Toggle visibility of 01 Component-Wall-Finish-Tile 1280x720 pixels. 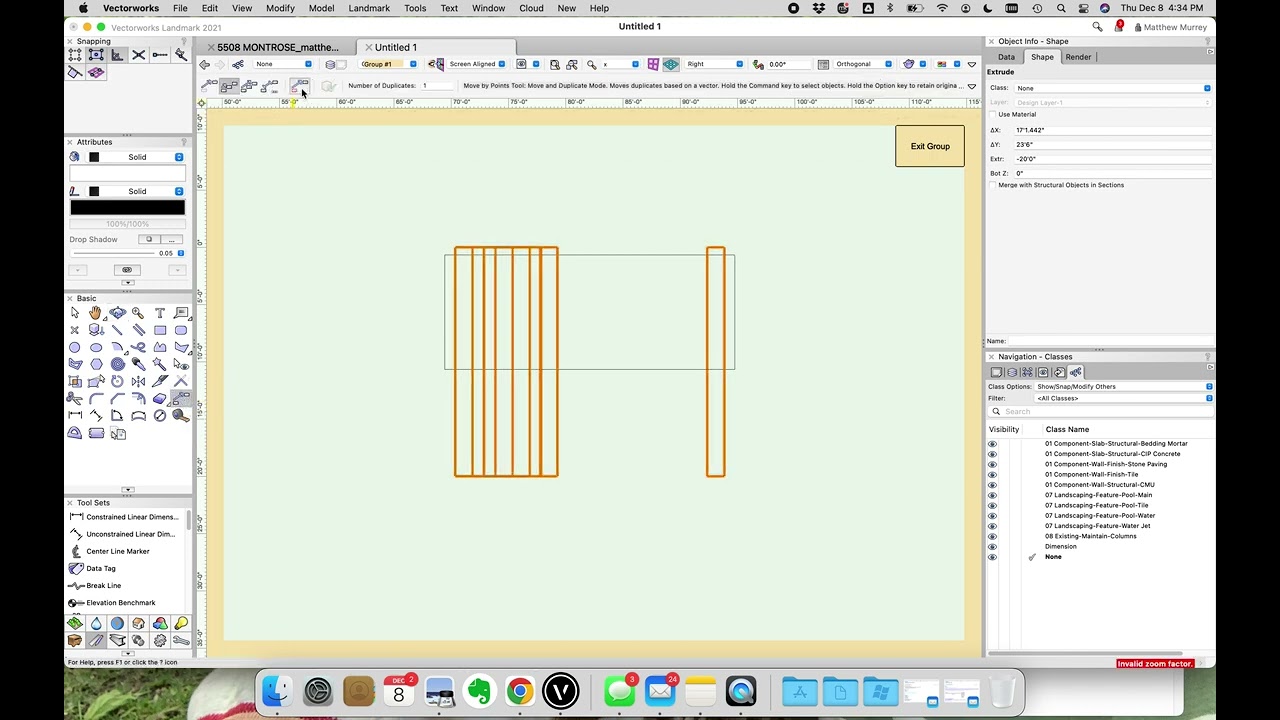coord(992,474)
